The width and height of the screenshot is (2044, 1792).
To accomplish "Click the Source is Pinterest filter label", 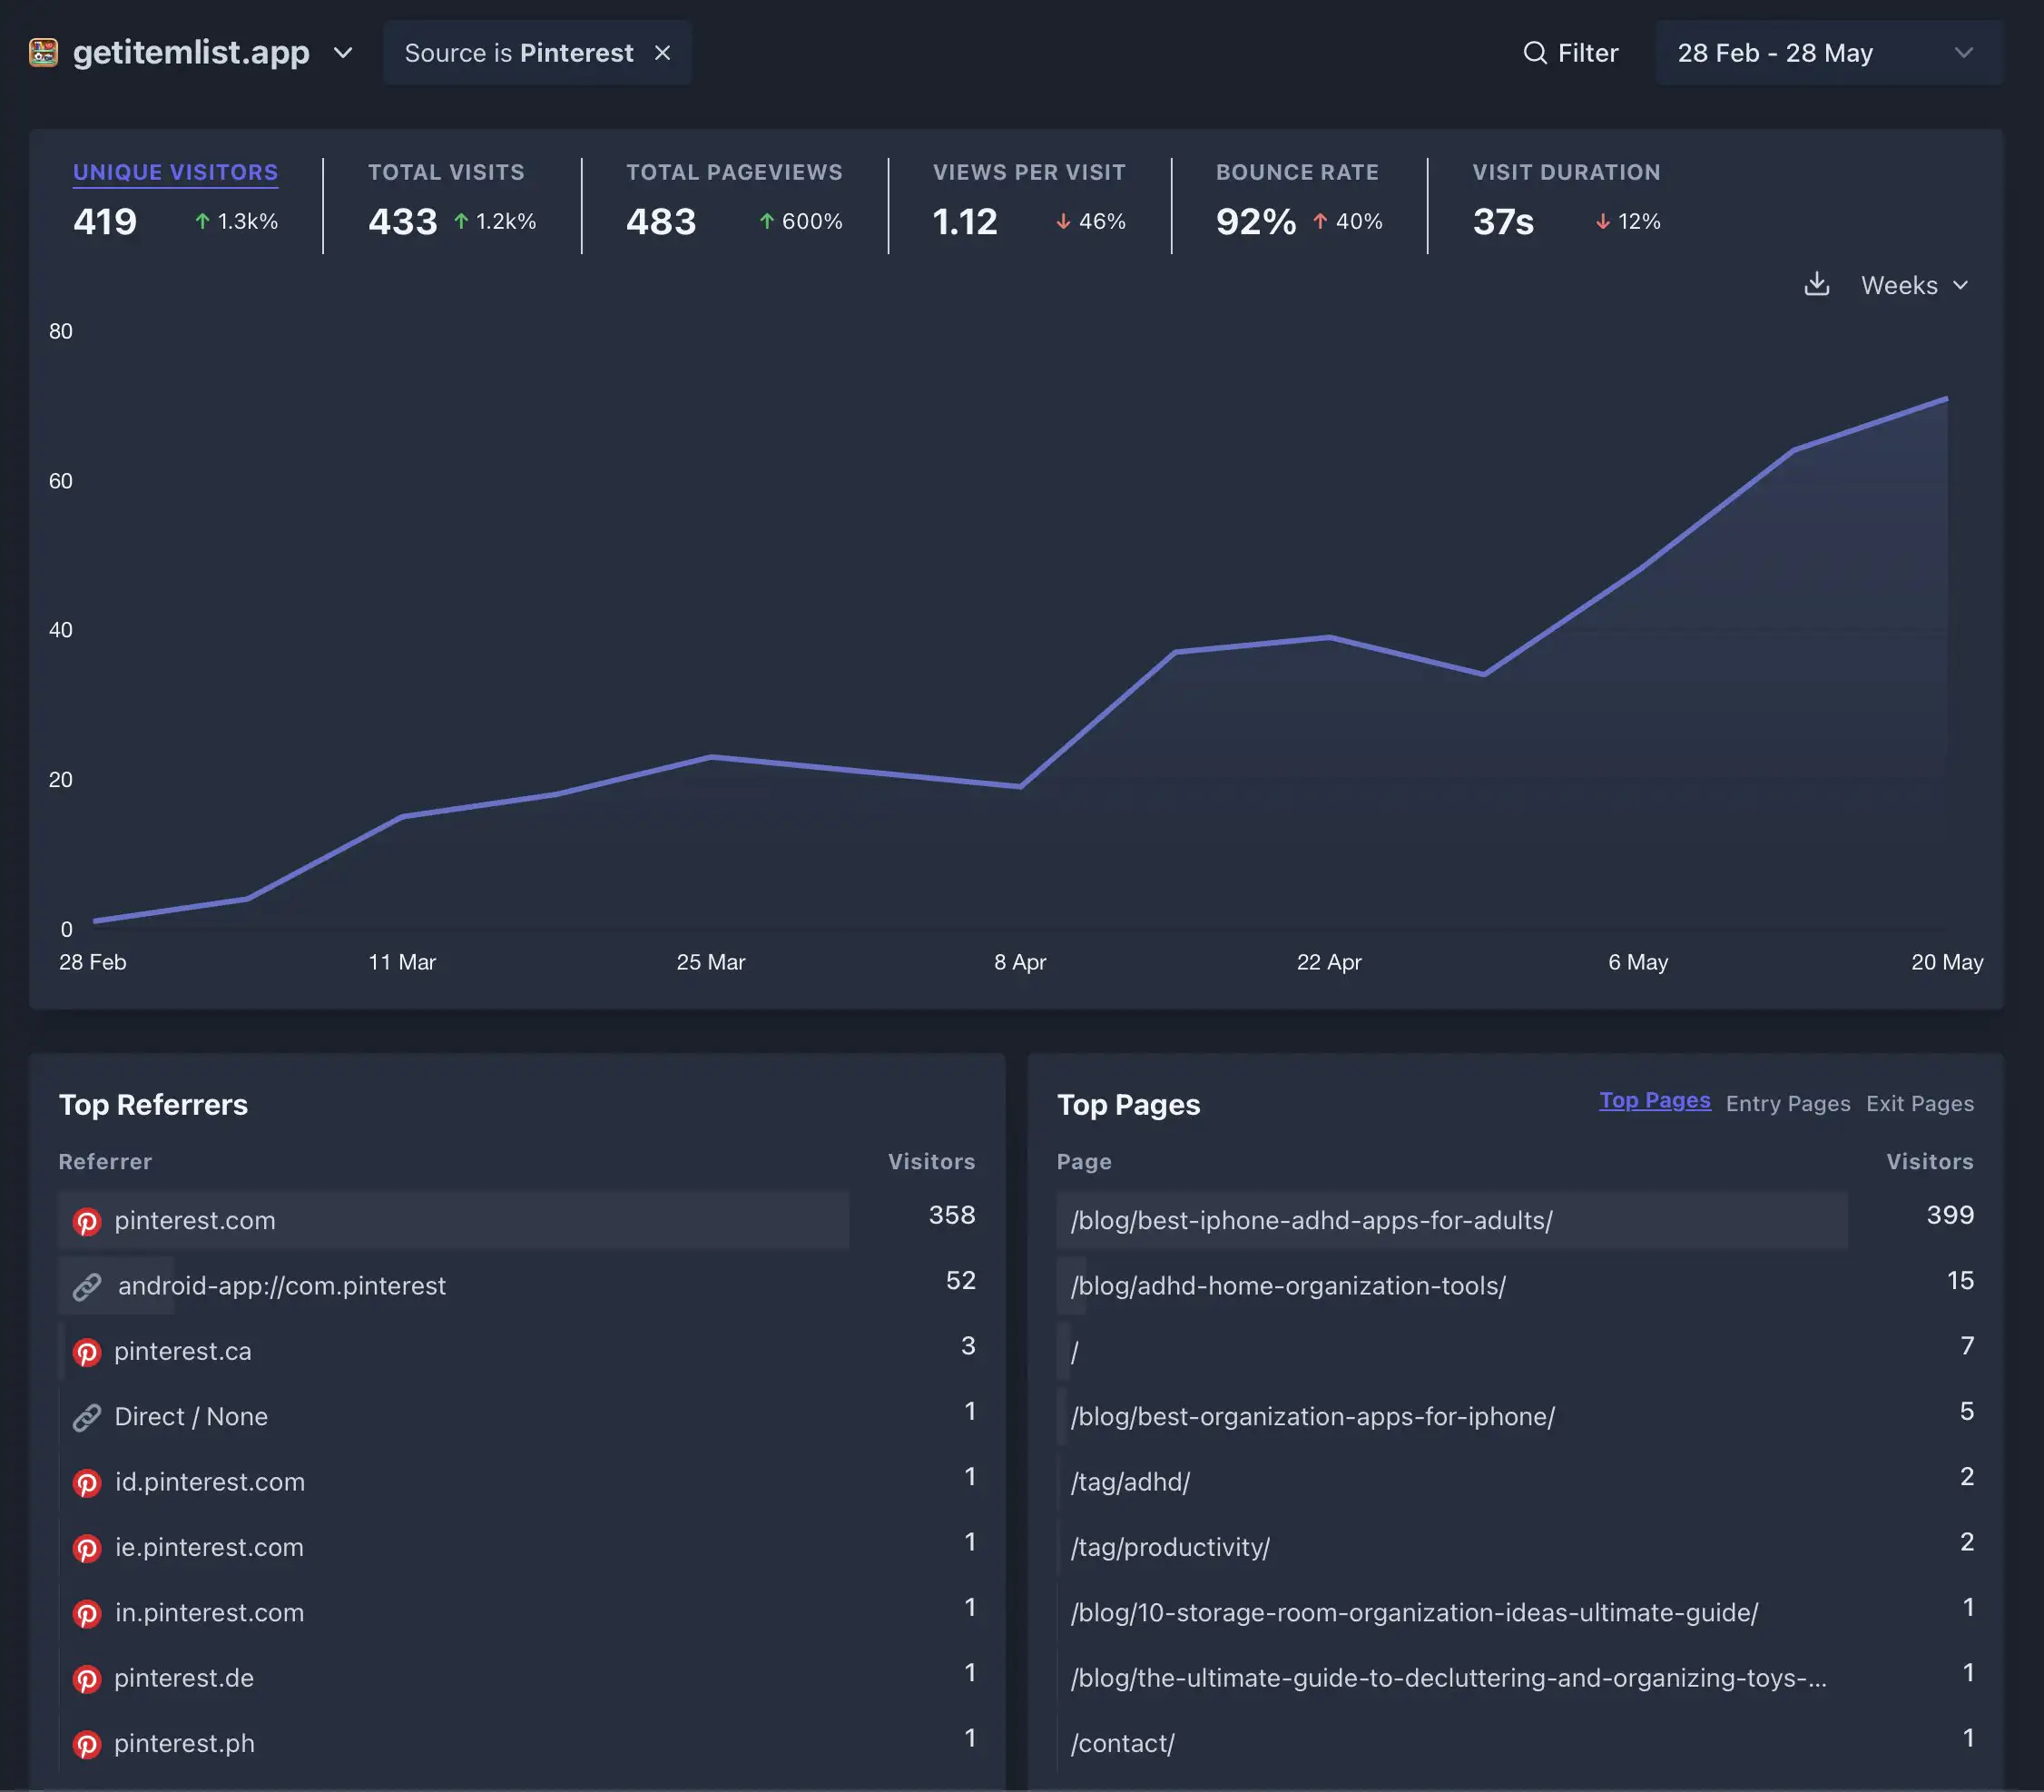I will pos(518,52).
